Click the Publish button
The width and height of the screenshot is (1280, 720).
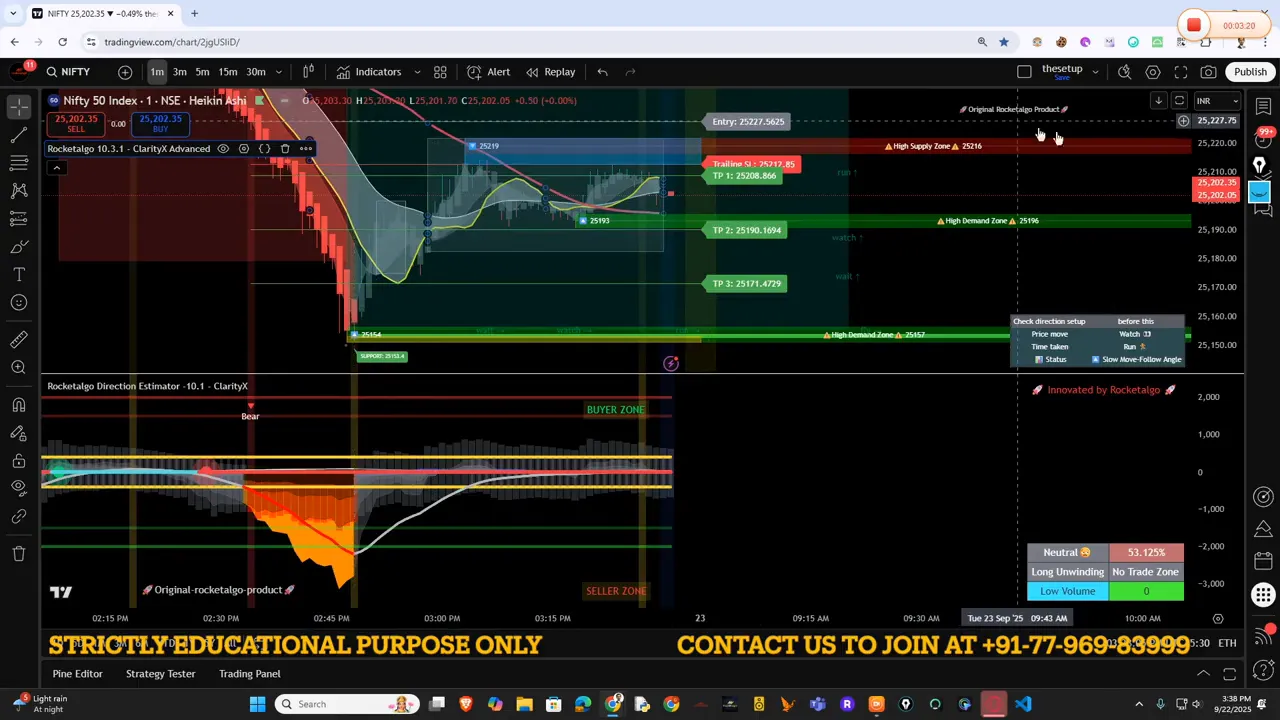click(1250, 72)
